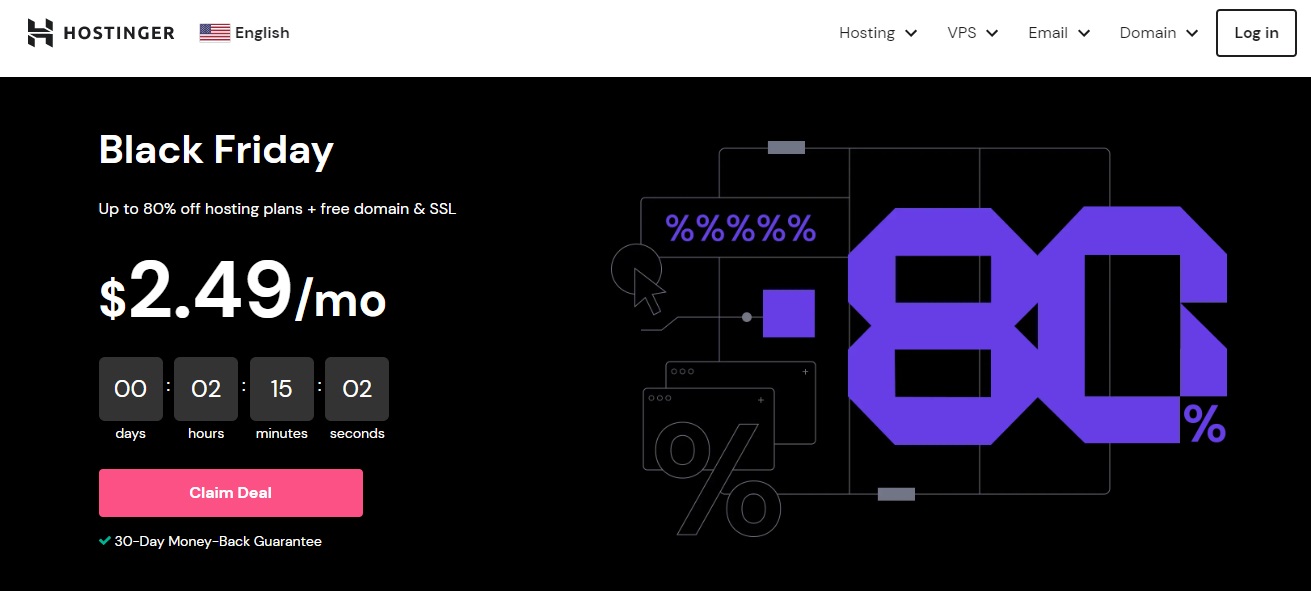Click the large purple 80 graphic
The image size is (1311, 591).
pyautogui.click(x=1035, y=325)
